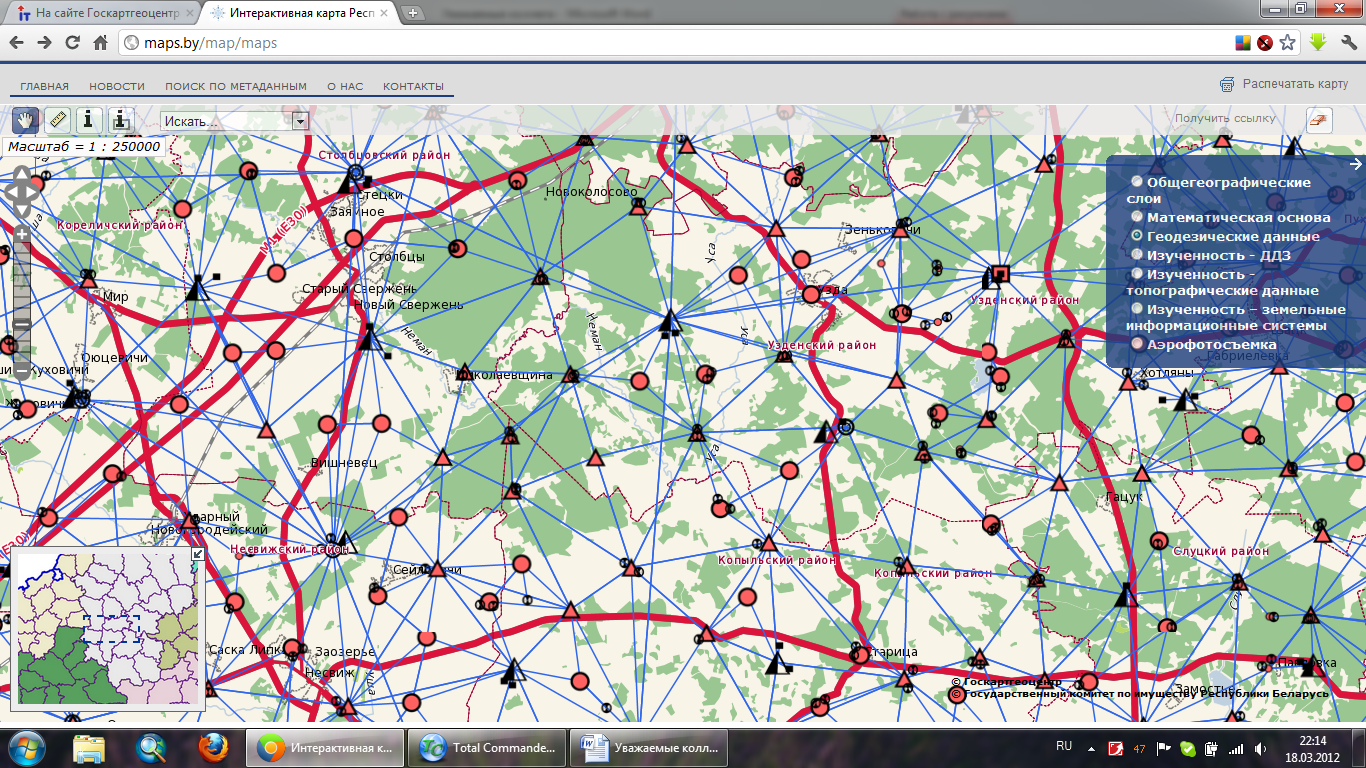Collapse the layers panel arrow
The width and height of the screenshot is (1366, 768).
[1355, 164]
